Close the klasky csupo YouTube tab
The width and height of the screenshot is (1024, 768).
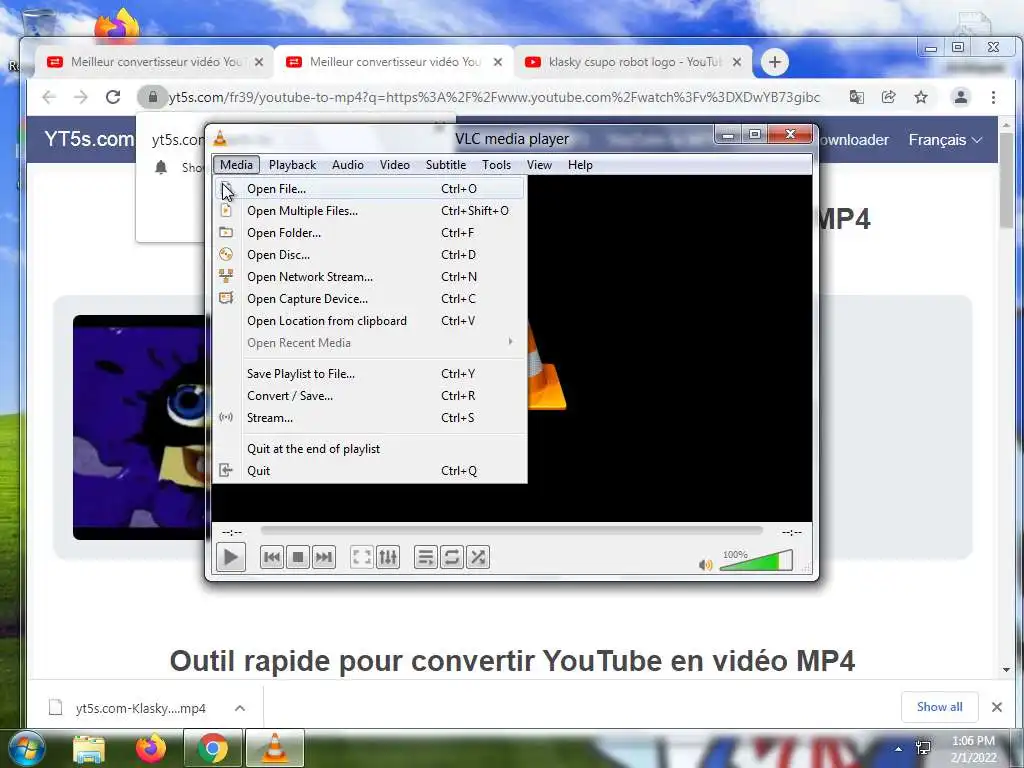point(737,62)
